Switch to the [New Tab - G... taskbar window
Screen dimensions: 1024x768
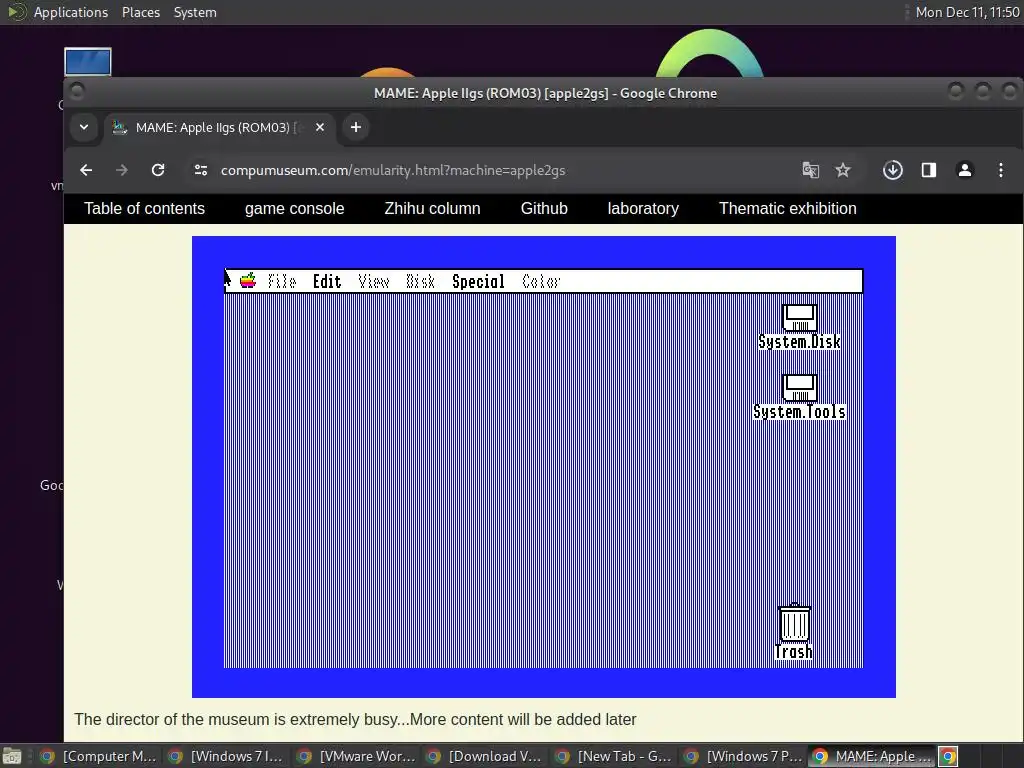[613, 756]
